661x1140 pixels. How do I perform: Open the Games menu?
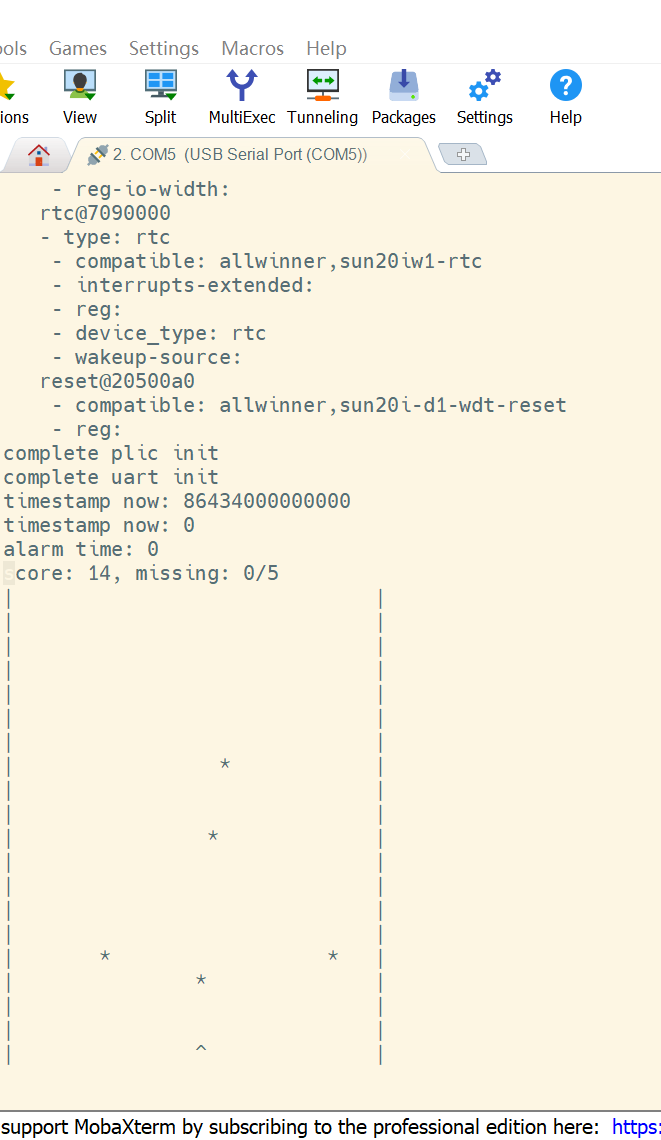78,49
